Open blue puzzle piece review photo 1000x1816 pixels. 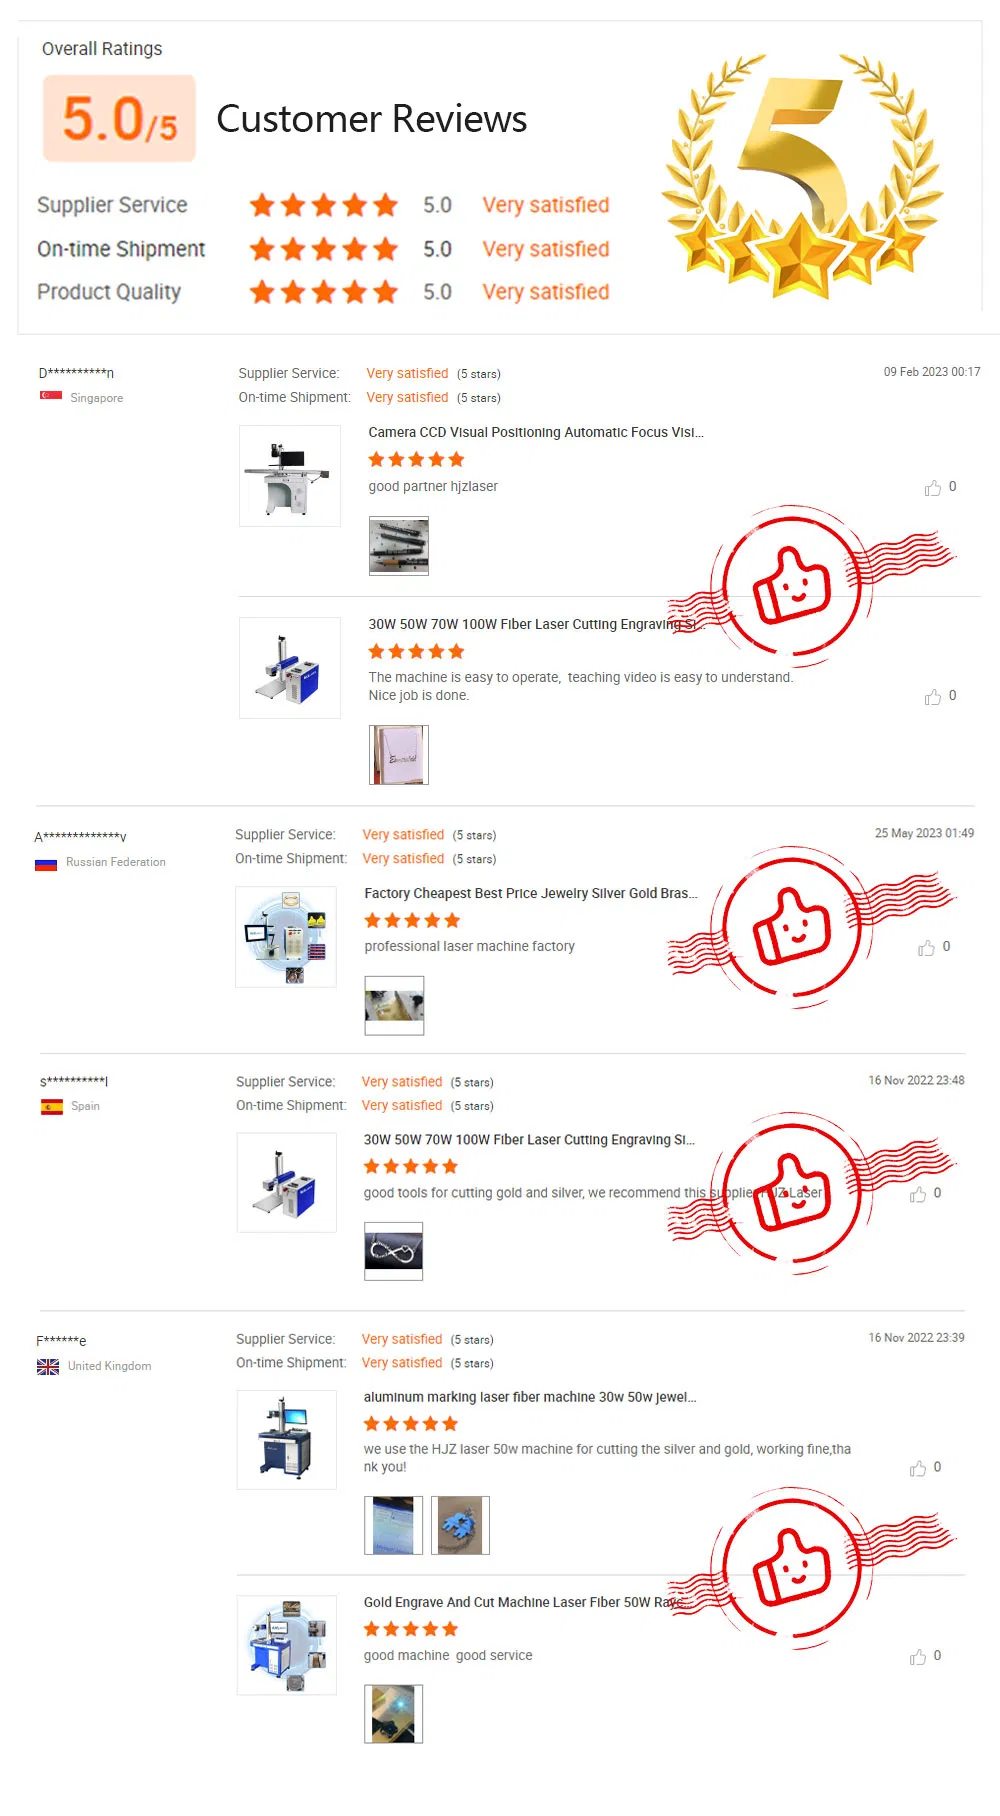460,1525
